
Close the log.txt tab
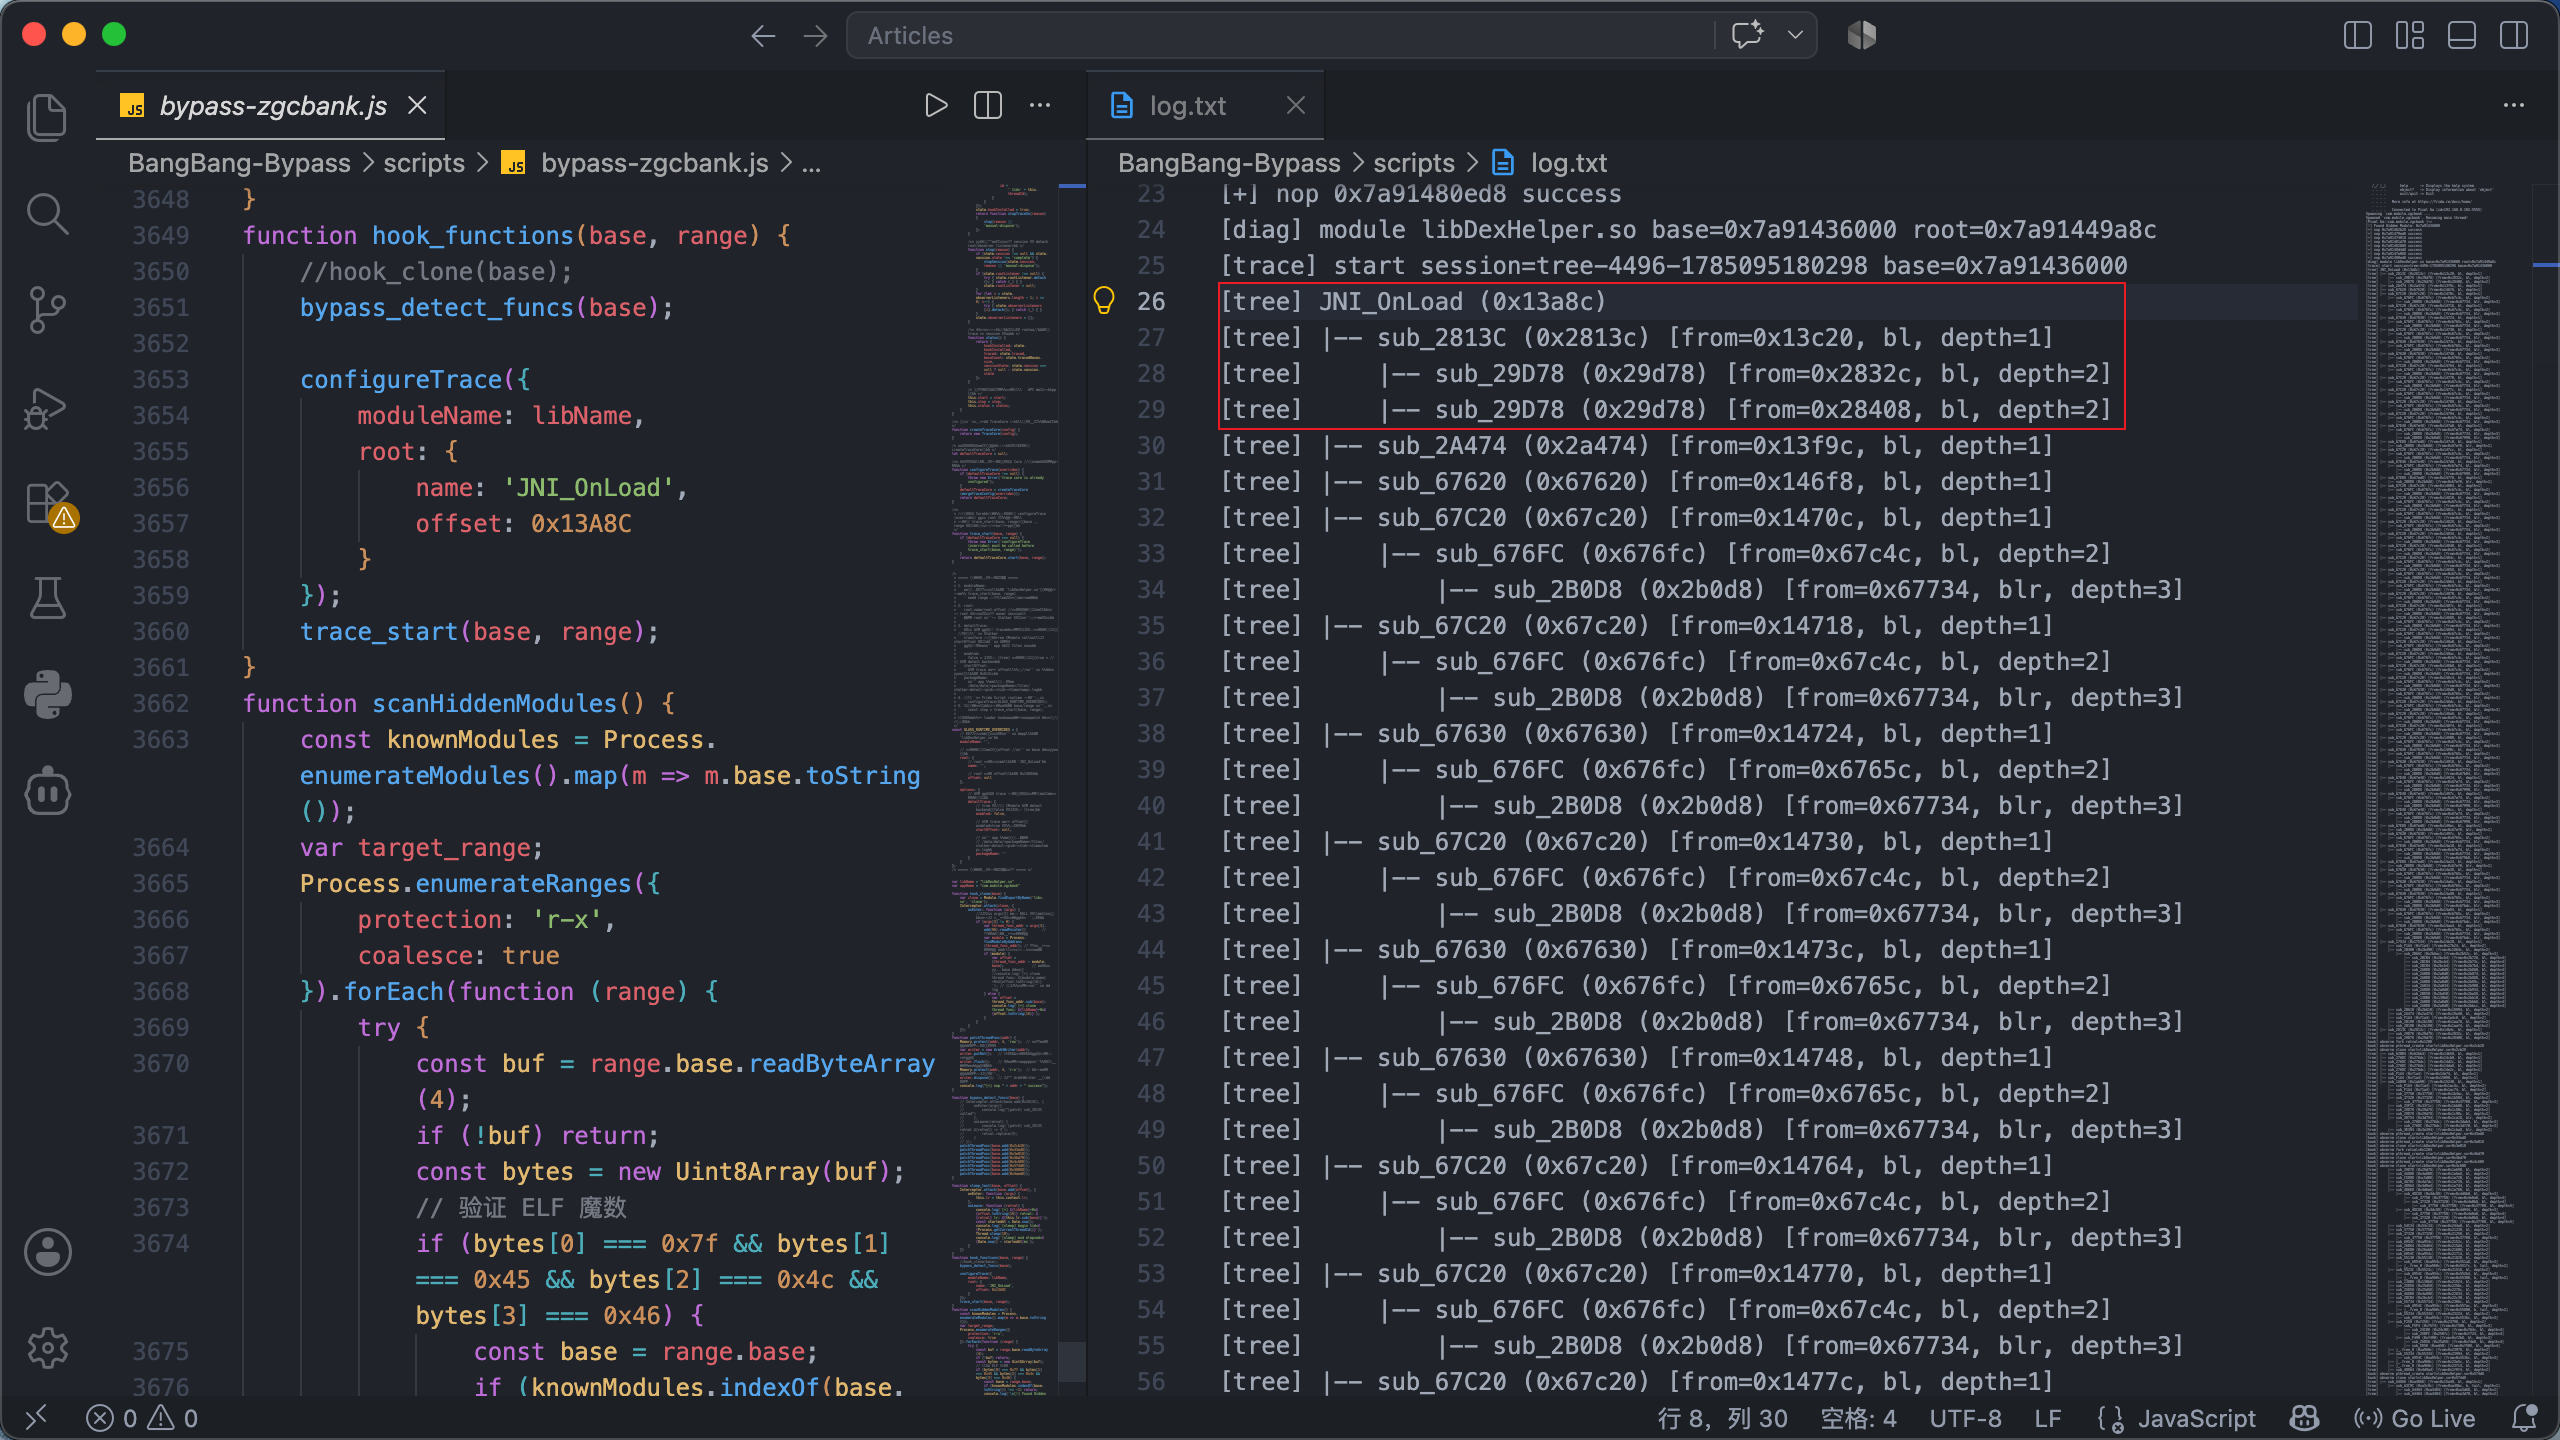[x=1296, y=106]
